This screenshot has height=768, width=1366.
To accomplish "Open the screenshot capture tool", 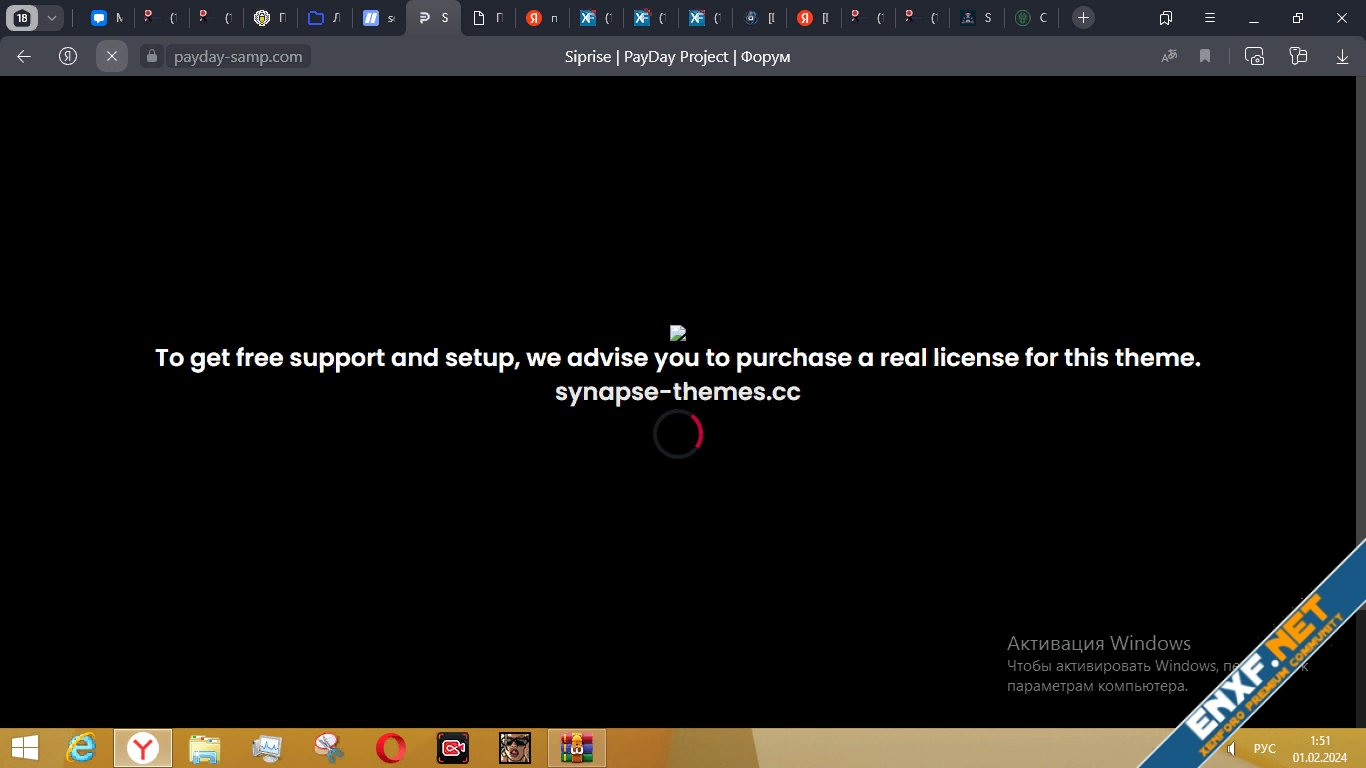I will [1254, 57].
